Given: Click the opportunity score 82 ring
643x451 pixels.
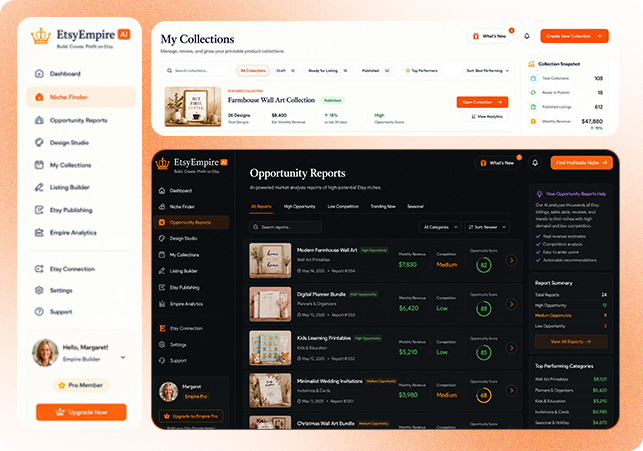Looking at the screenshot, I should point(484,265).
